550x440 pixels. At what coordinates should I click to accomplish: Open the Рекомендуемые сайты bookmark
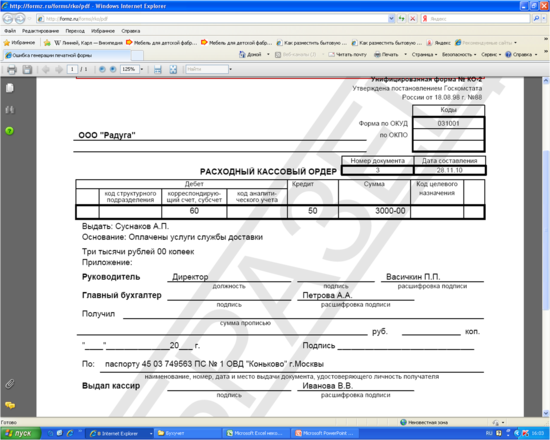click(x=486, y=43)
